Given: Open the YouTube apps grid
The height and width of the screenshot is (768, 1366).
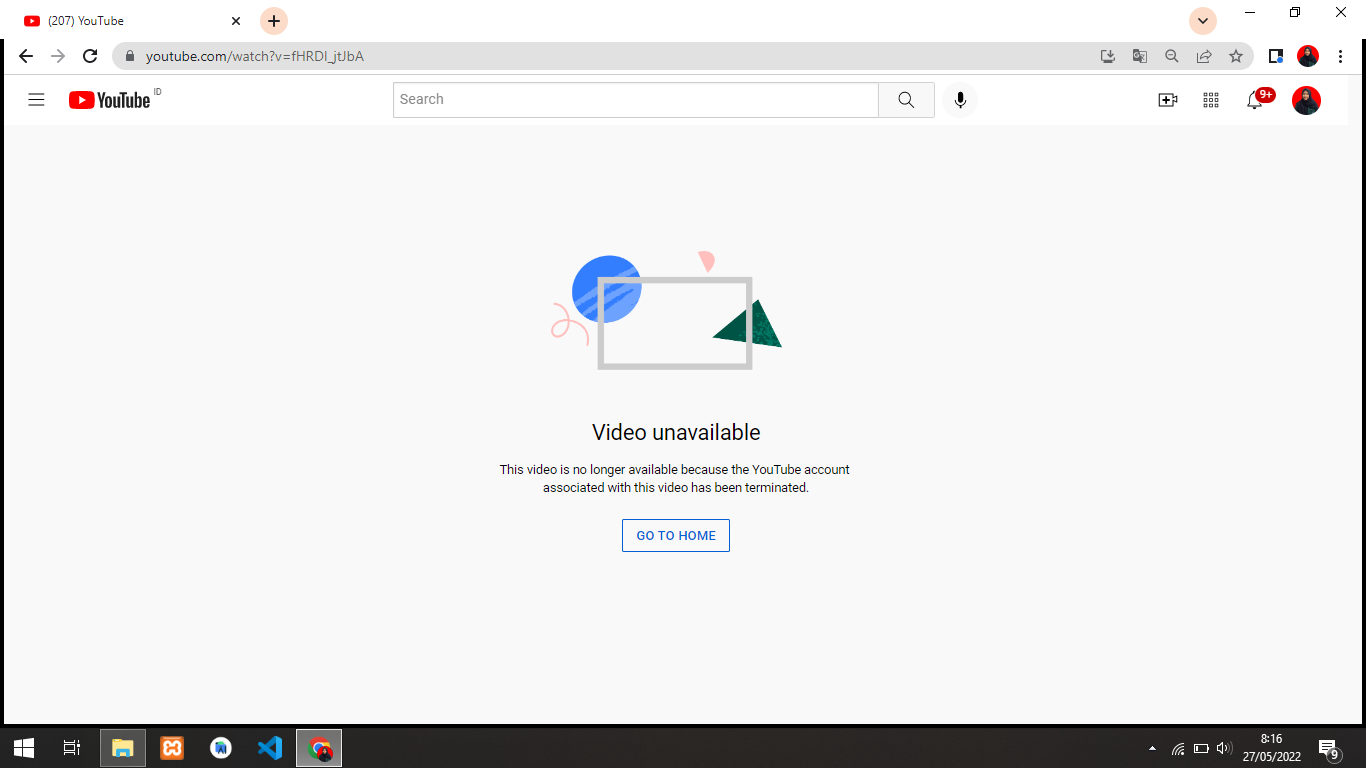Looking at the screenshot, I should point(1211,100).
